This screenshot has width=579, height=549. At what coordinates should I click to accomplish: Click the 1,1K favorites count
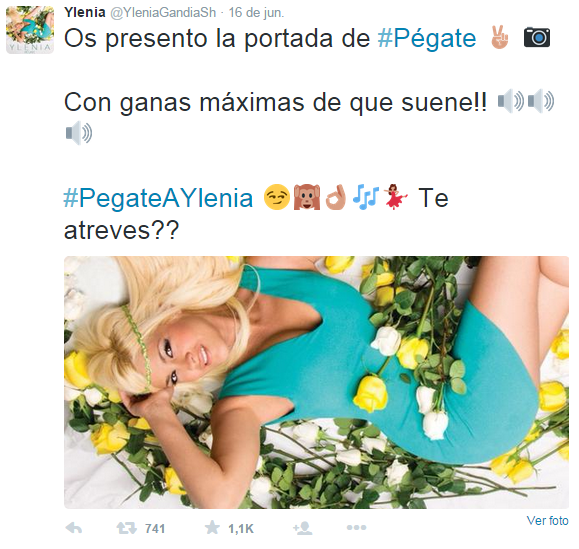point(241,529)
